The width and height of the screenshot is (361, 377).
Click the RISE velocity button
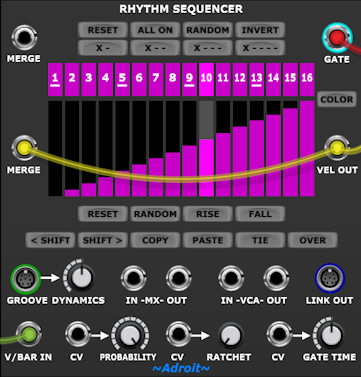208,214
